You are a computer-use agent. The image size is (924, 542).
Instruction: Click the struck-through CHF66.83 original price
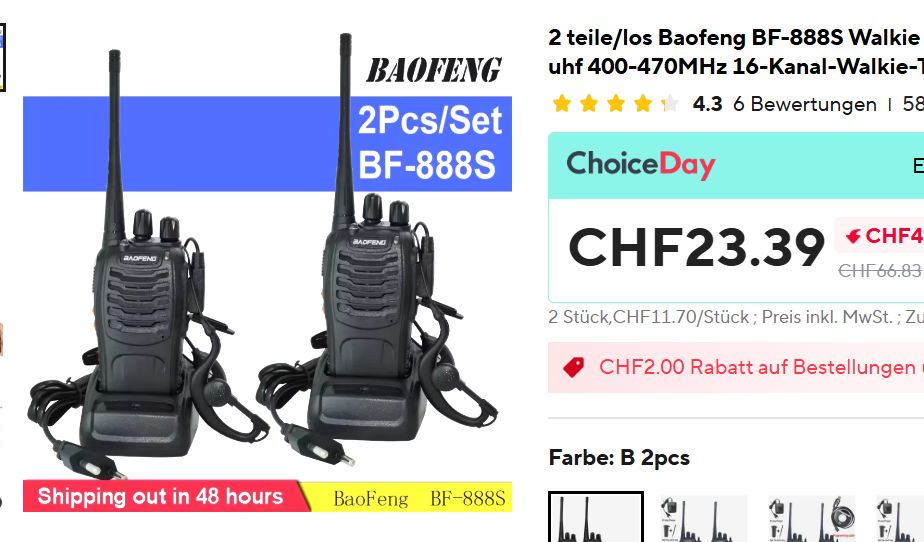(880, 270)
